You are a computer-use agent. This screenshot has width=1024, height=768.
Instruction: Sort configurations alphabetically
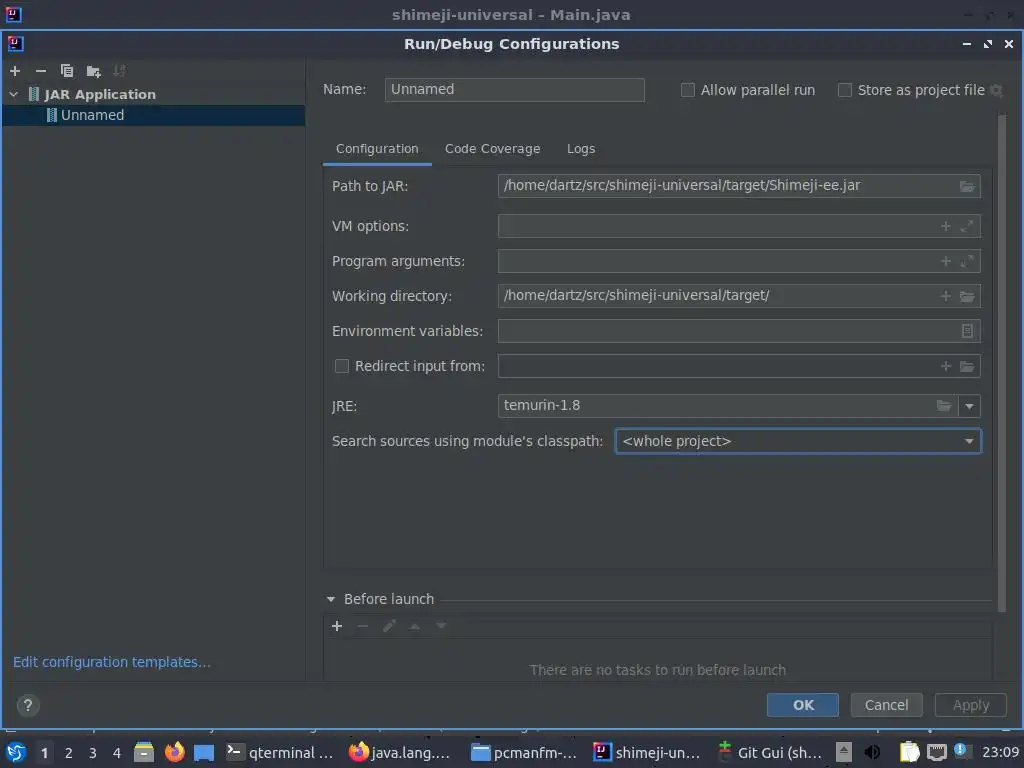119,71
